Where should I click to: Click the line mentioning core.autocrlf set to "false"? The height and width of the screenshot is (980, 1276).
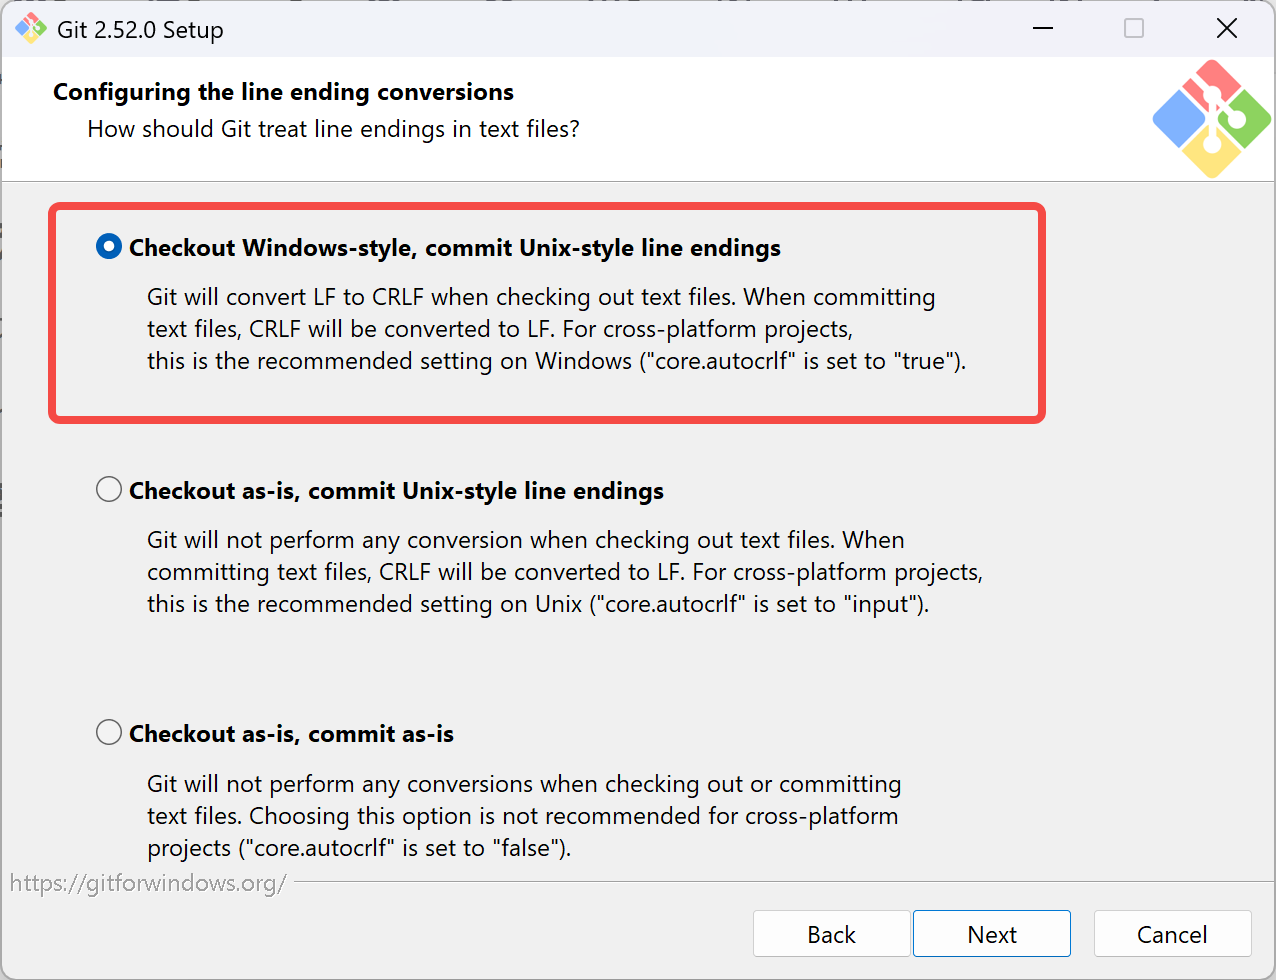[359, 848]
